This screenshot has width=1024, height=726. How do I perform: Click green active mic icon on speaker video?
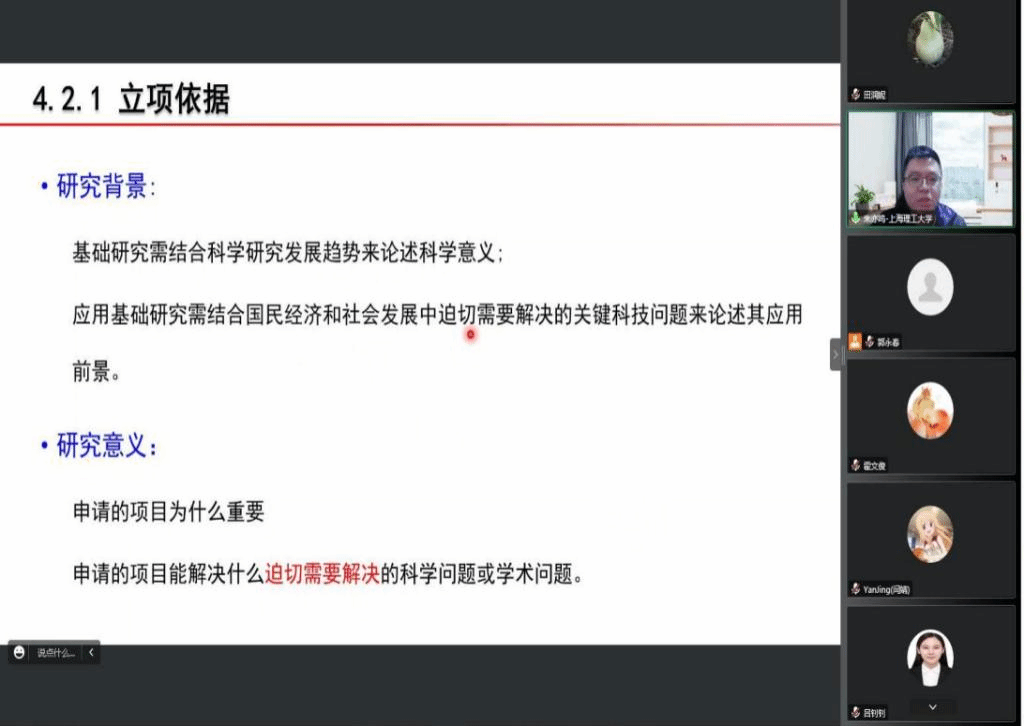856,218
